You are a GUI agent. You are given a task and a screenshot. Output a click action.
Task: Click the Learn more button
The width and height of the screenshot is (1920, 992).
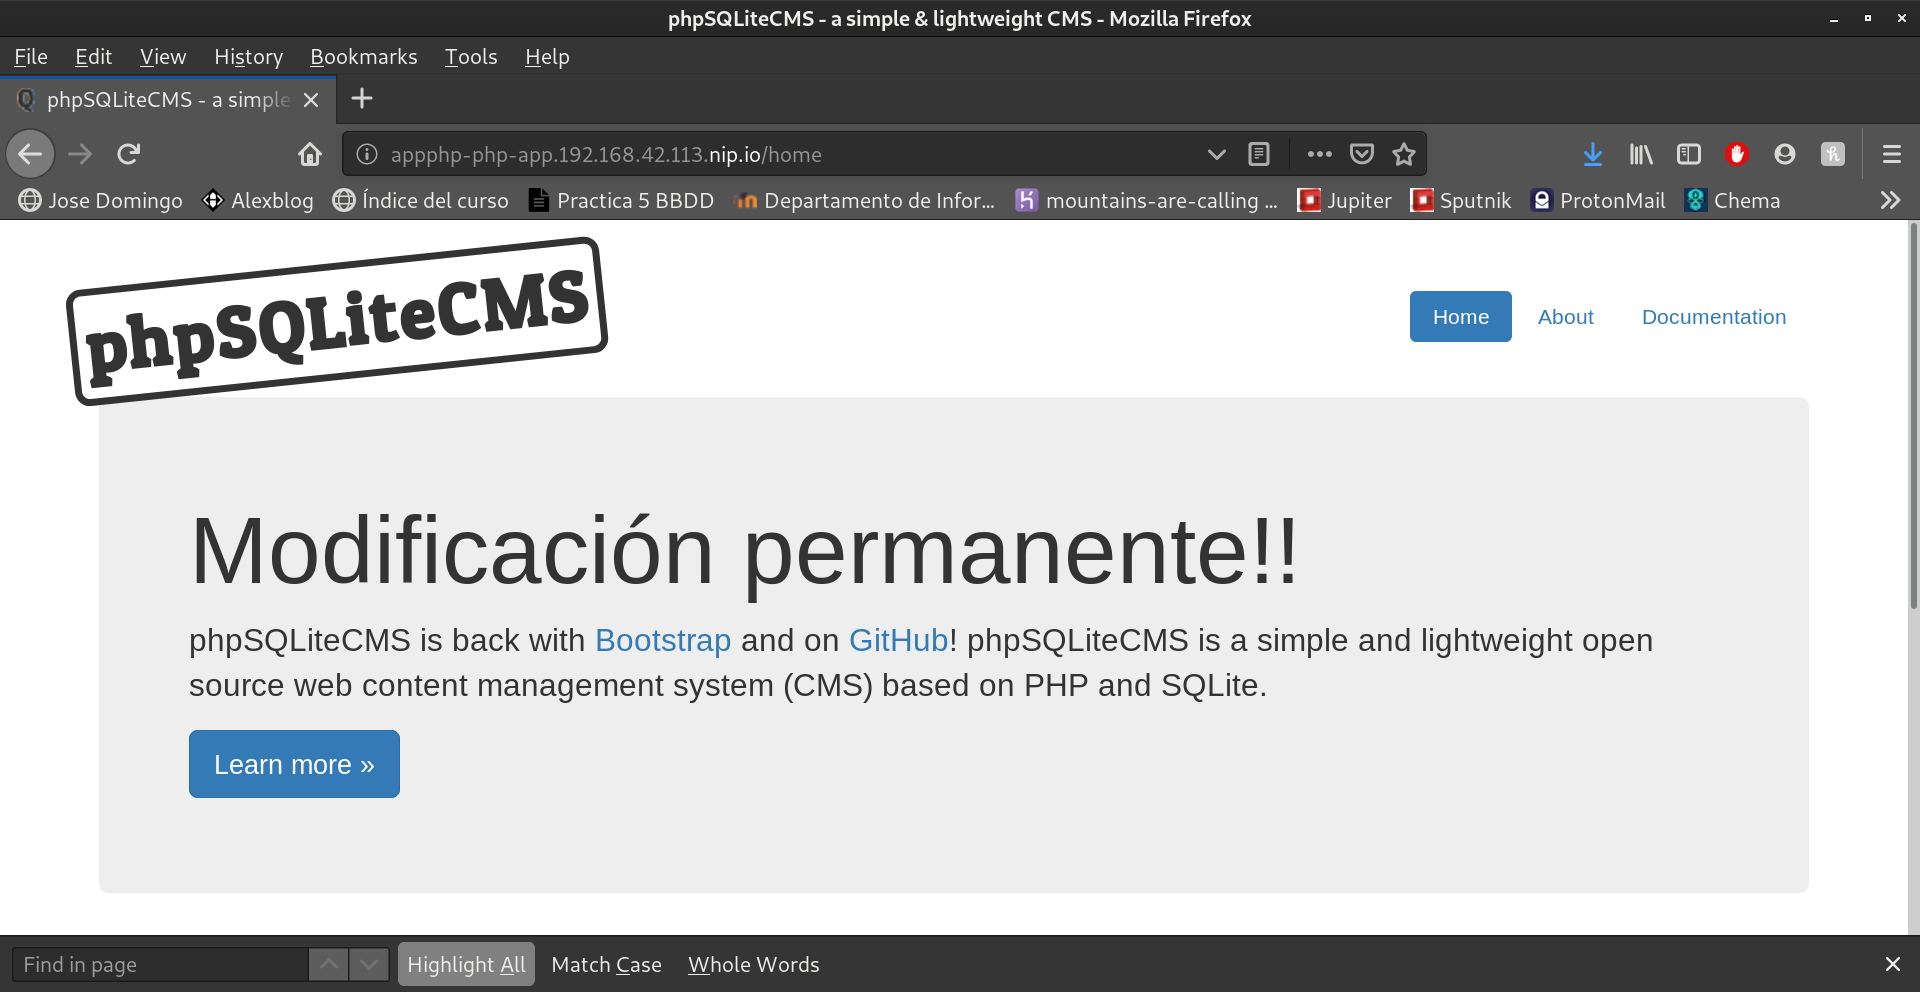coord(294,764)
